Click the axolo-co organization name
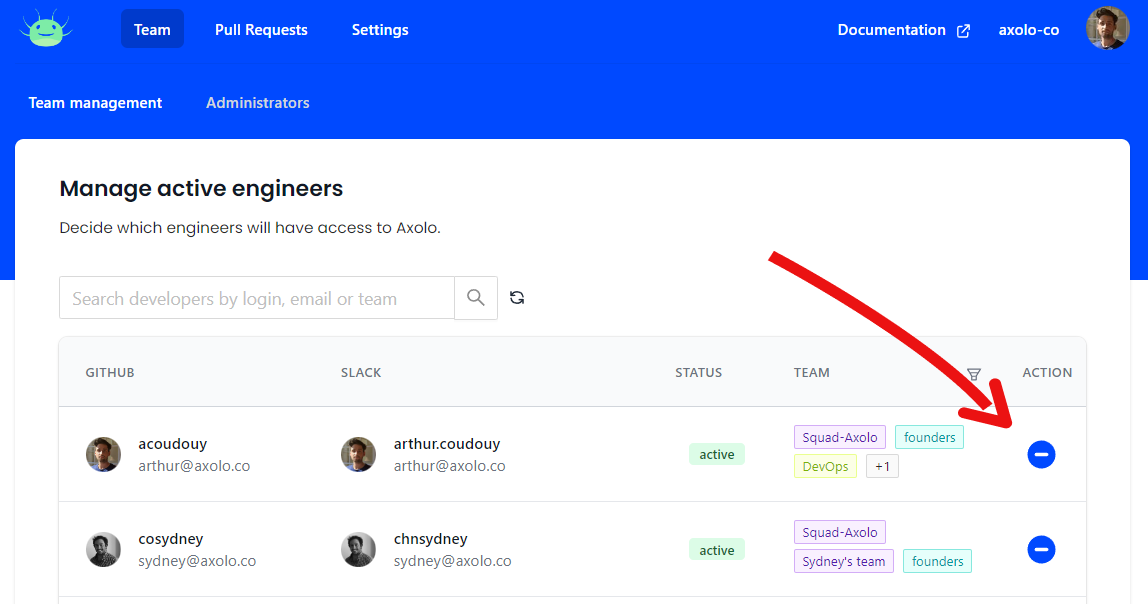 [1028, 30]
